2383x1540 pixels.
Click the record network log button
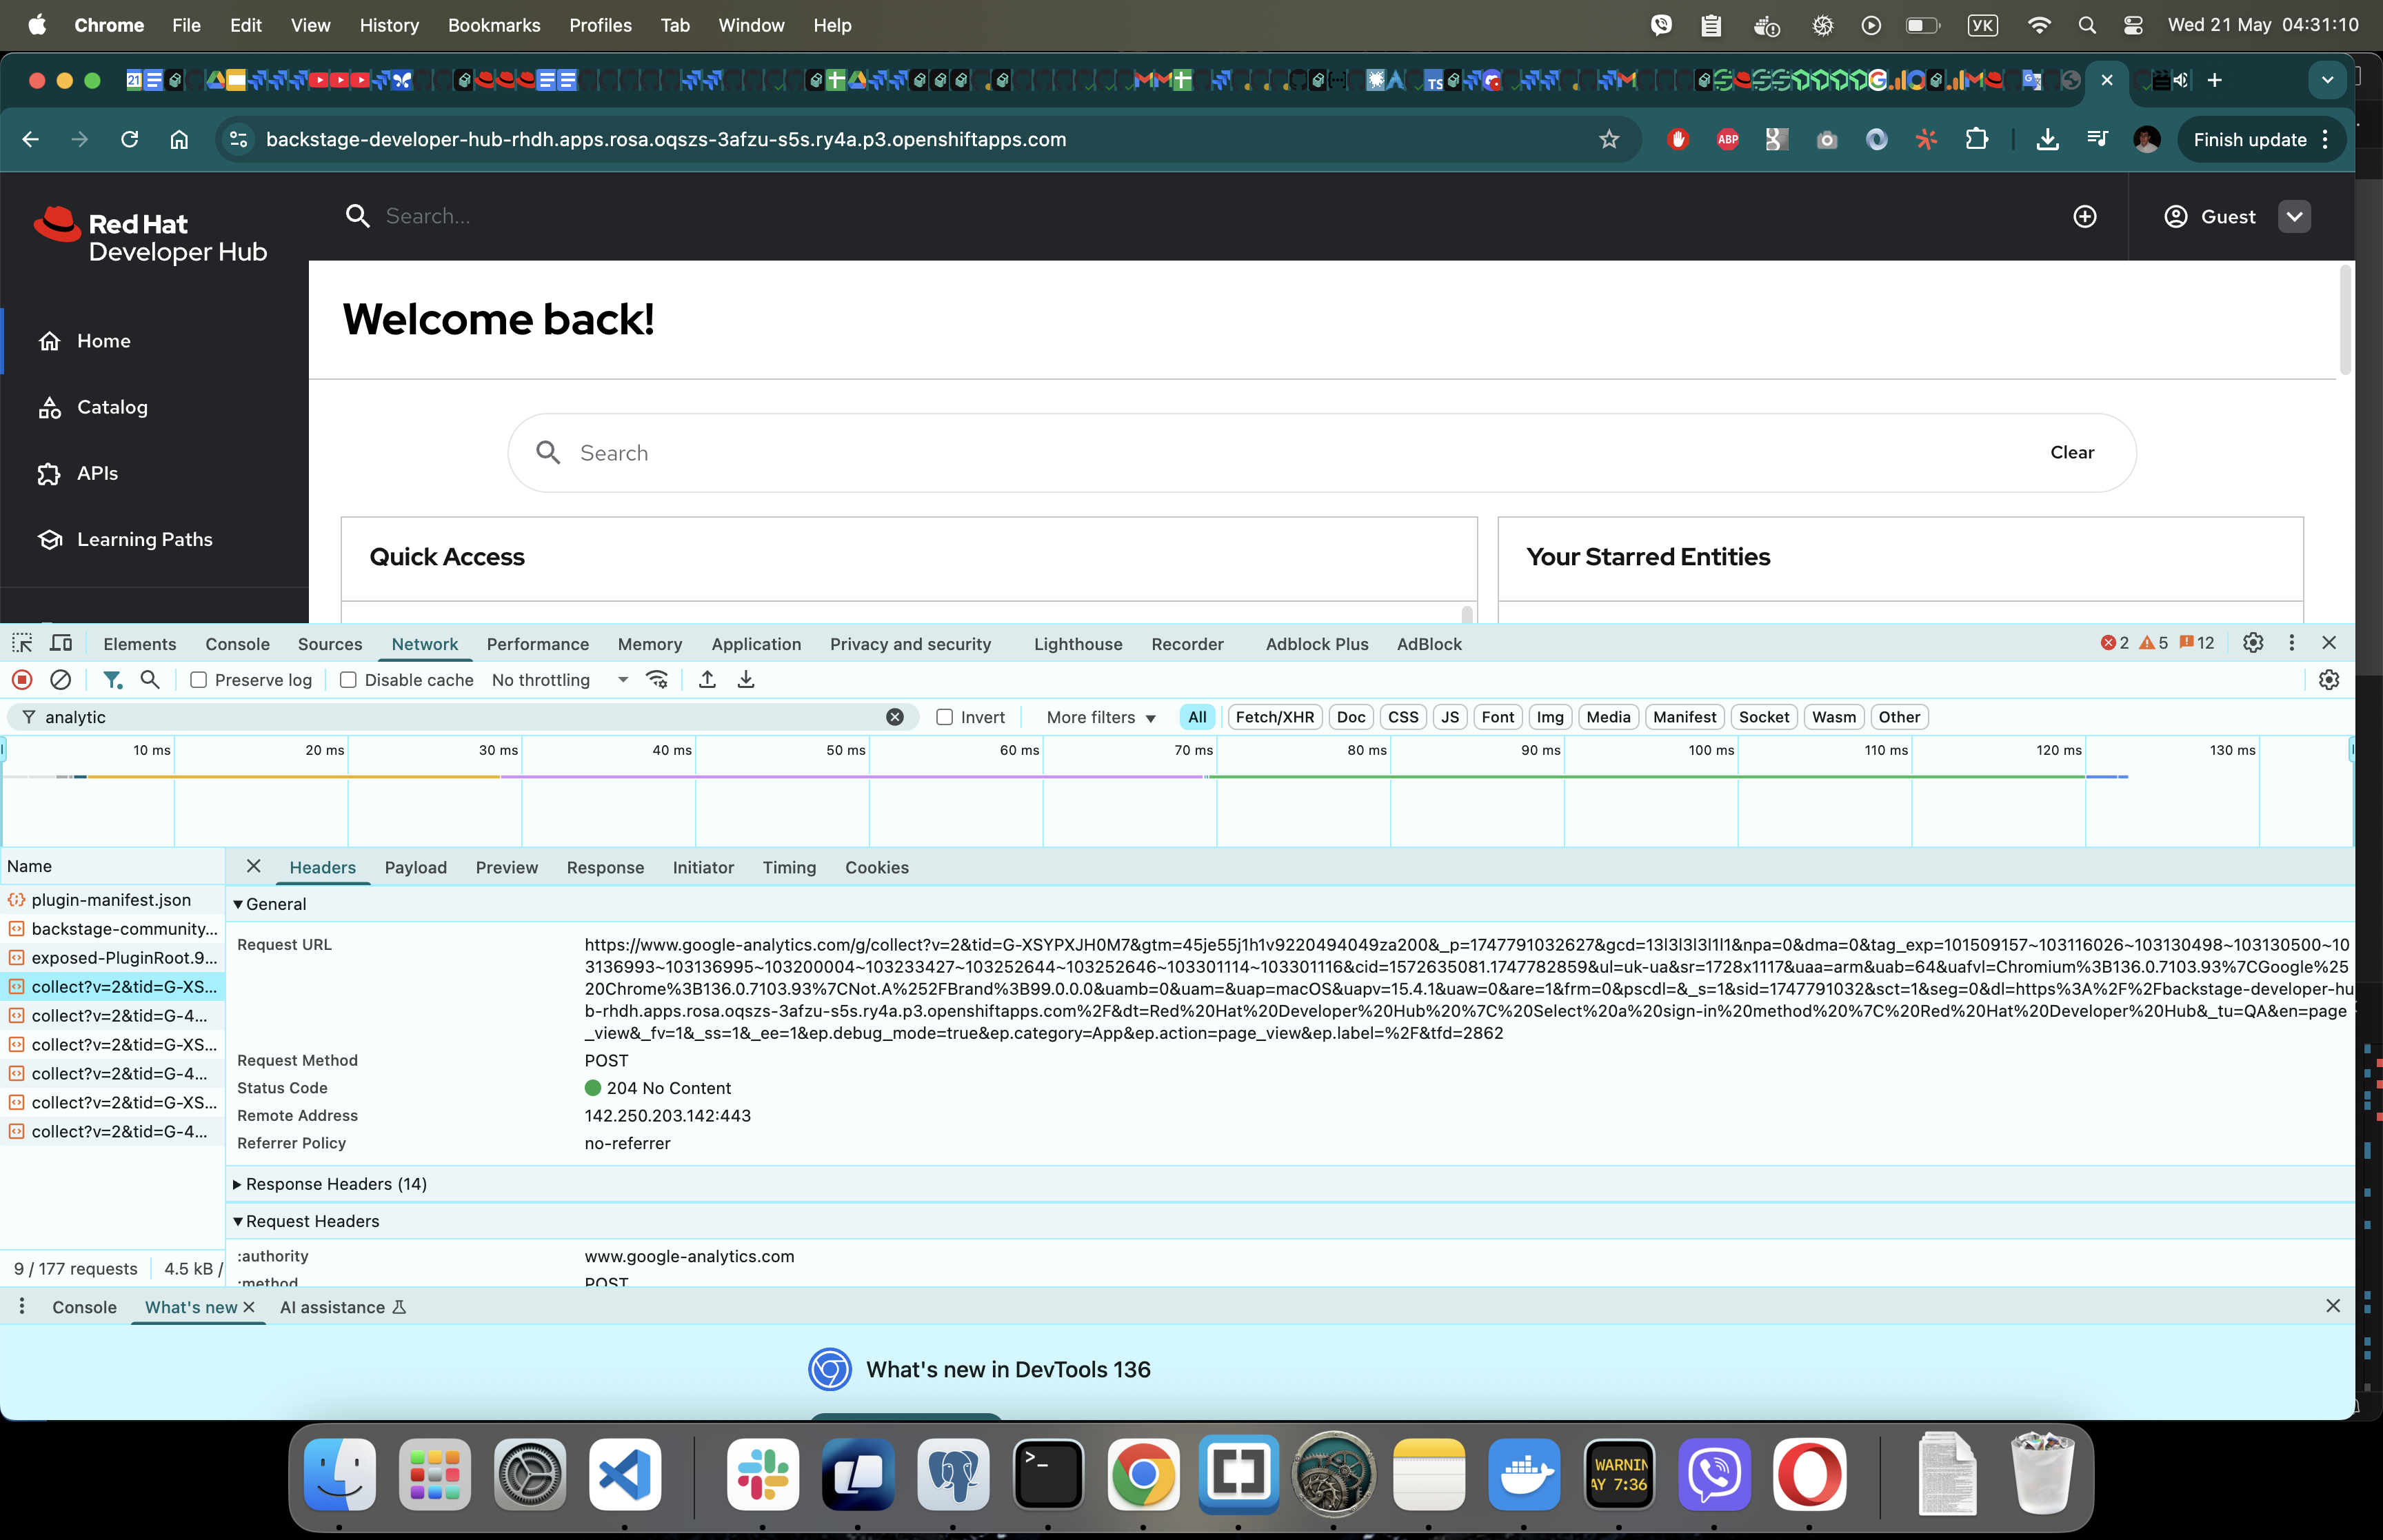[22, 680]
